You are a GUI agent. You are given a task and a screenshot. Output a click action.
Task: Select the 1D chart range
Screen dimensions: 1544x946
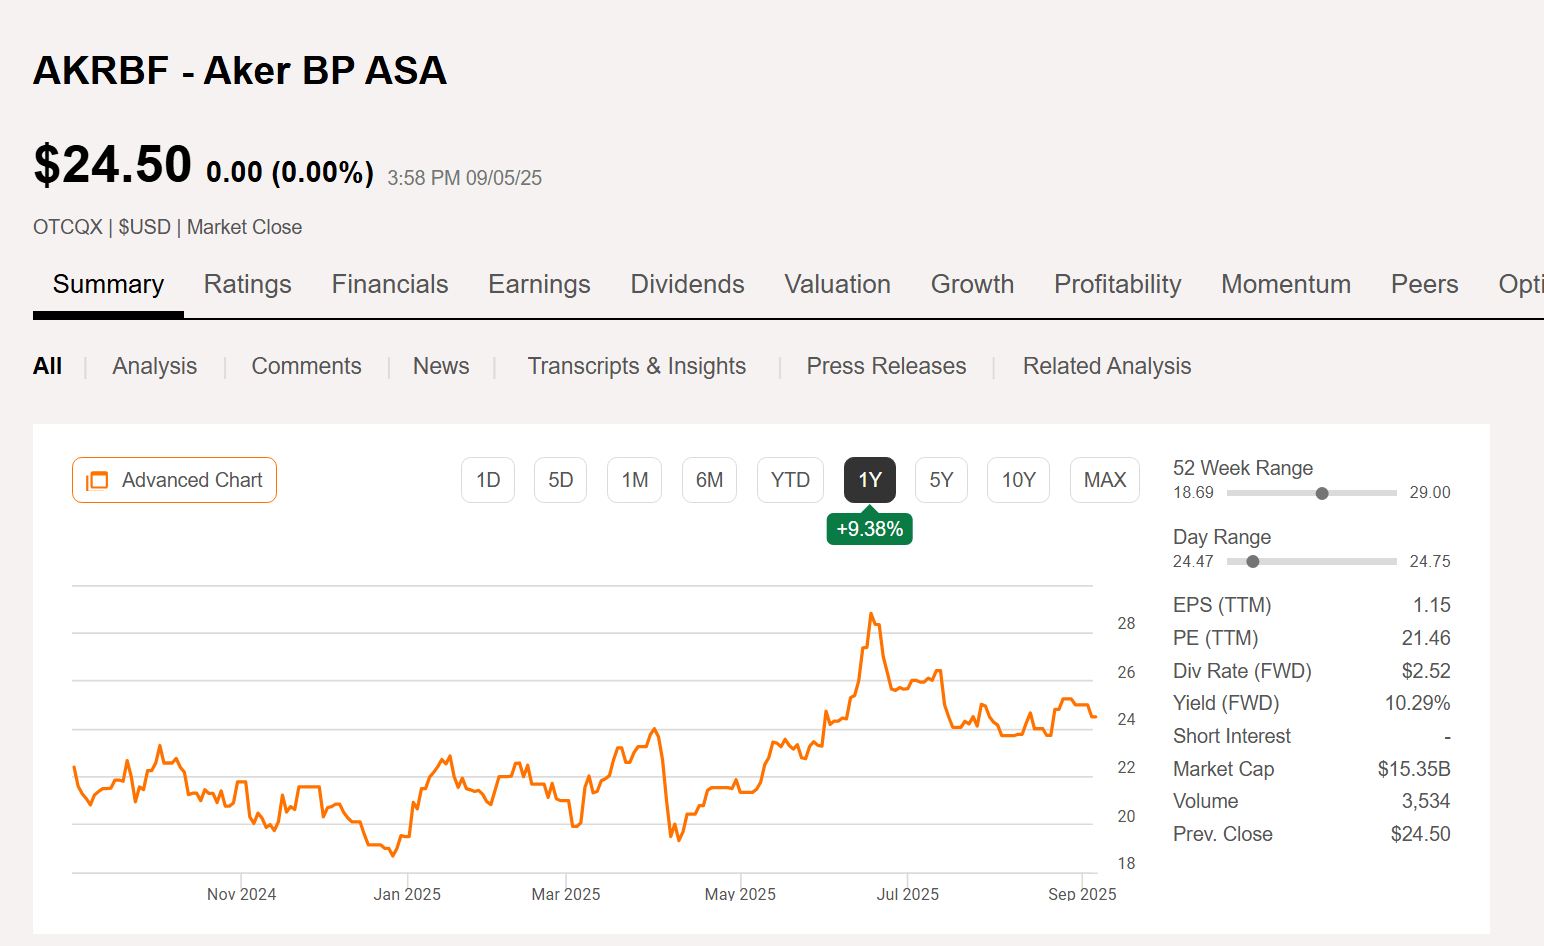(488, 480)
